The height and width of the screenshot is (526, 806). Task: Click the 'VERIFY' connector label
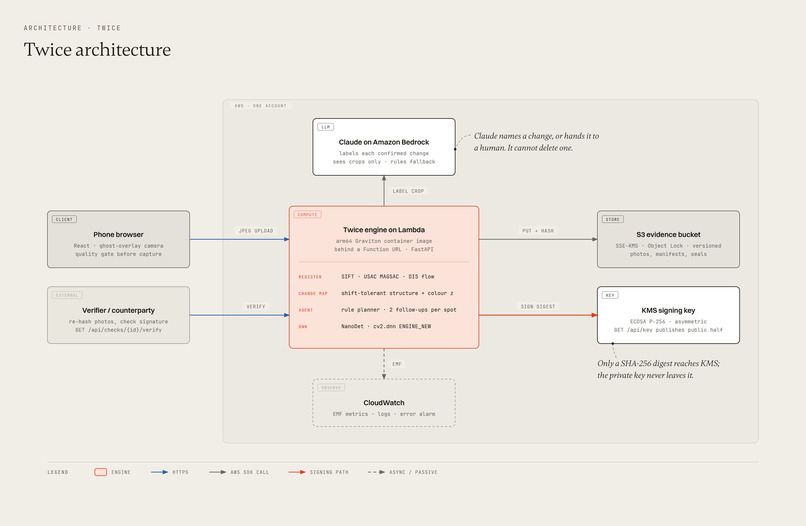pyautogui.click(x=256, y=306)
